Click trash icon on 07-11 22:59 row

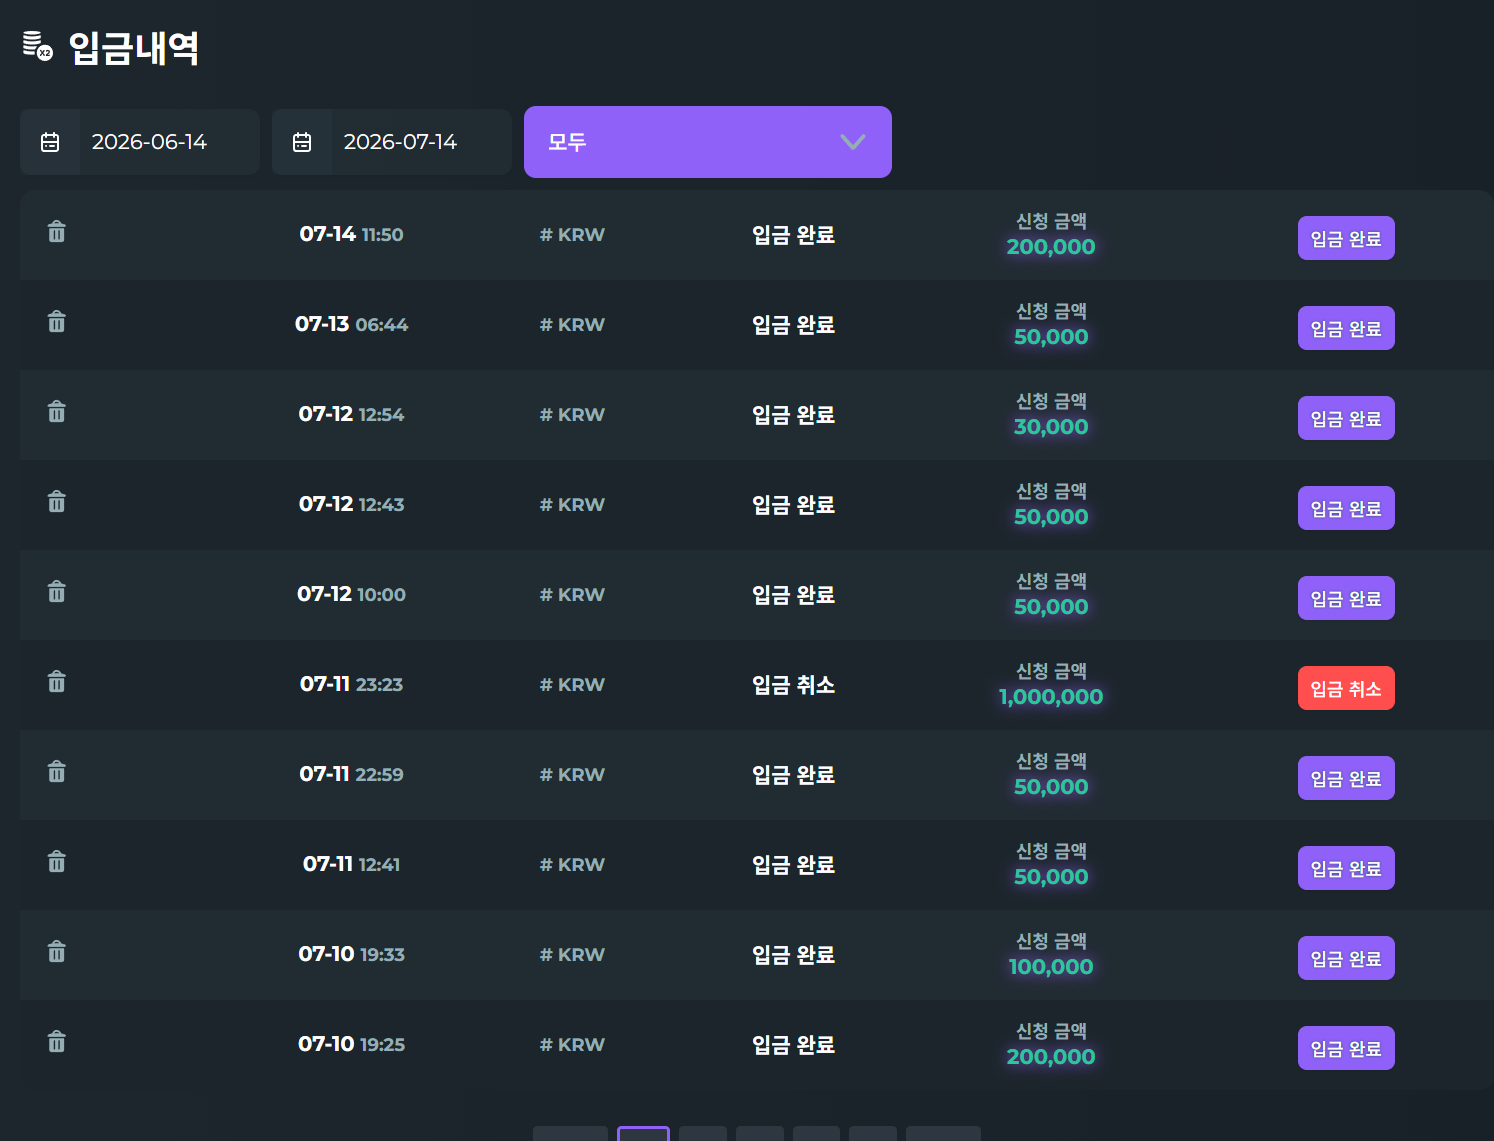[57, 772]
